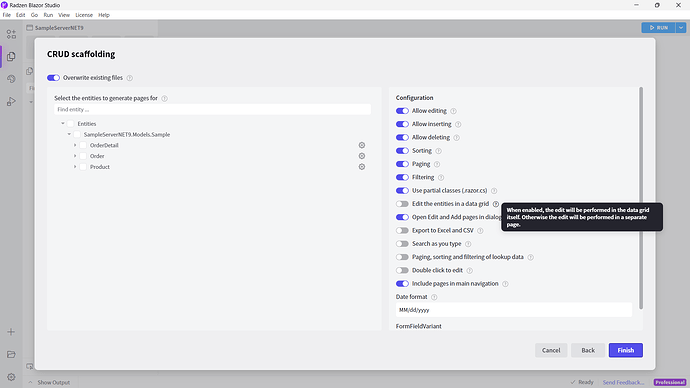Click help icon beside Overwrite existing files
This screenshot has width=690, height=388.
[x=130, y=78]
